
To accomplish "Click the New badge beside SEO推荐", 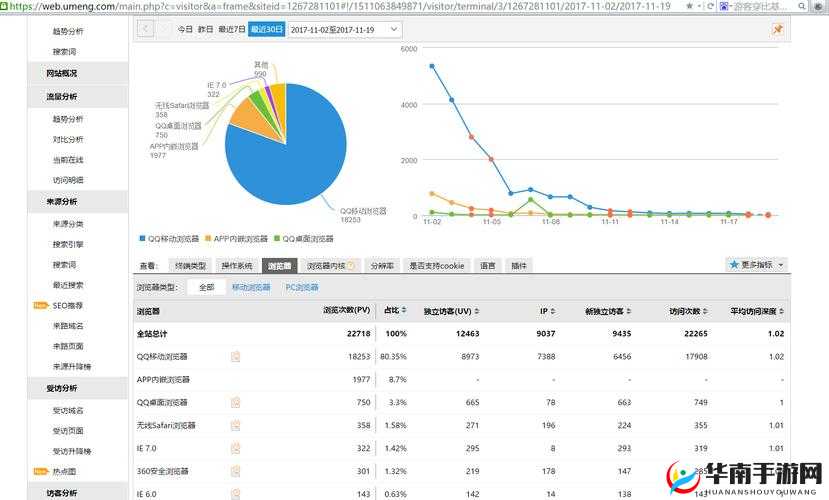I will [x=40, y=305].
